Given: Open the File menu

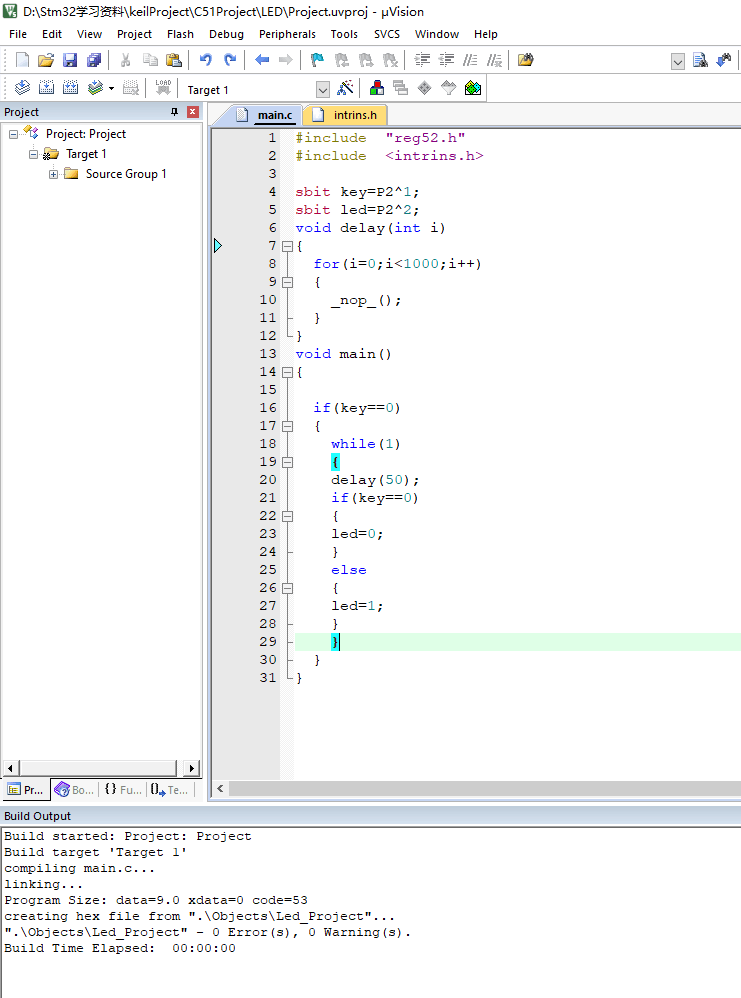Looking at the screenshot, I should pos(18,34).
